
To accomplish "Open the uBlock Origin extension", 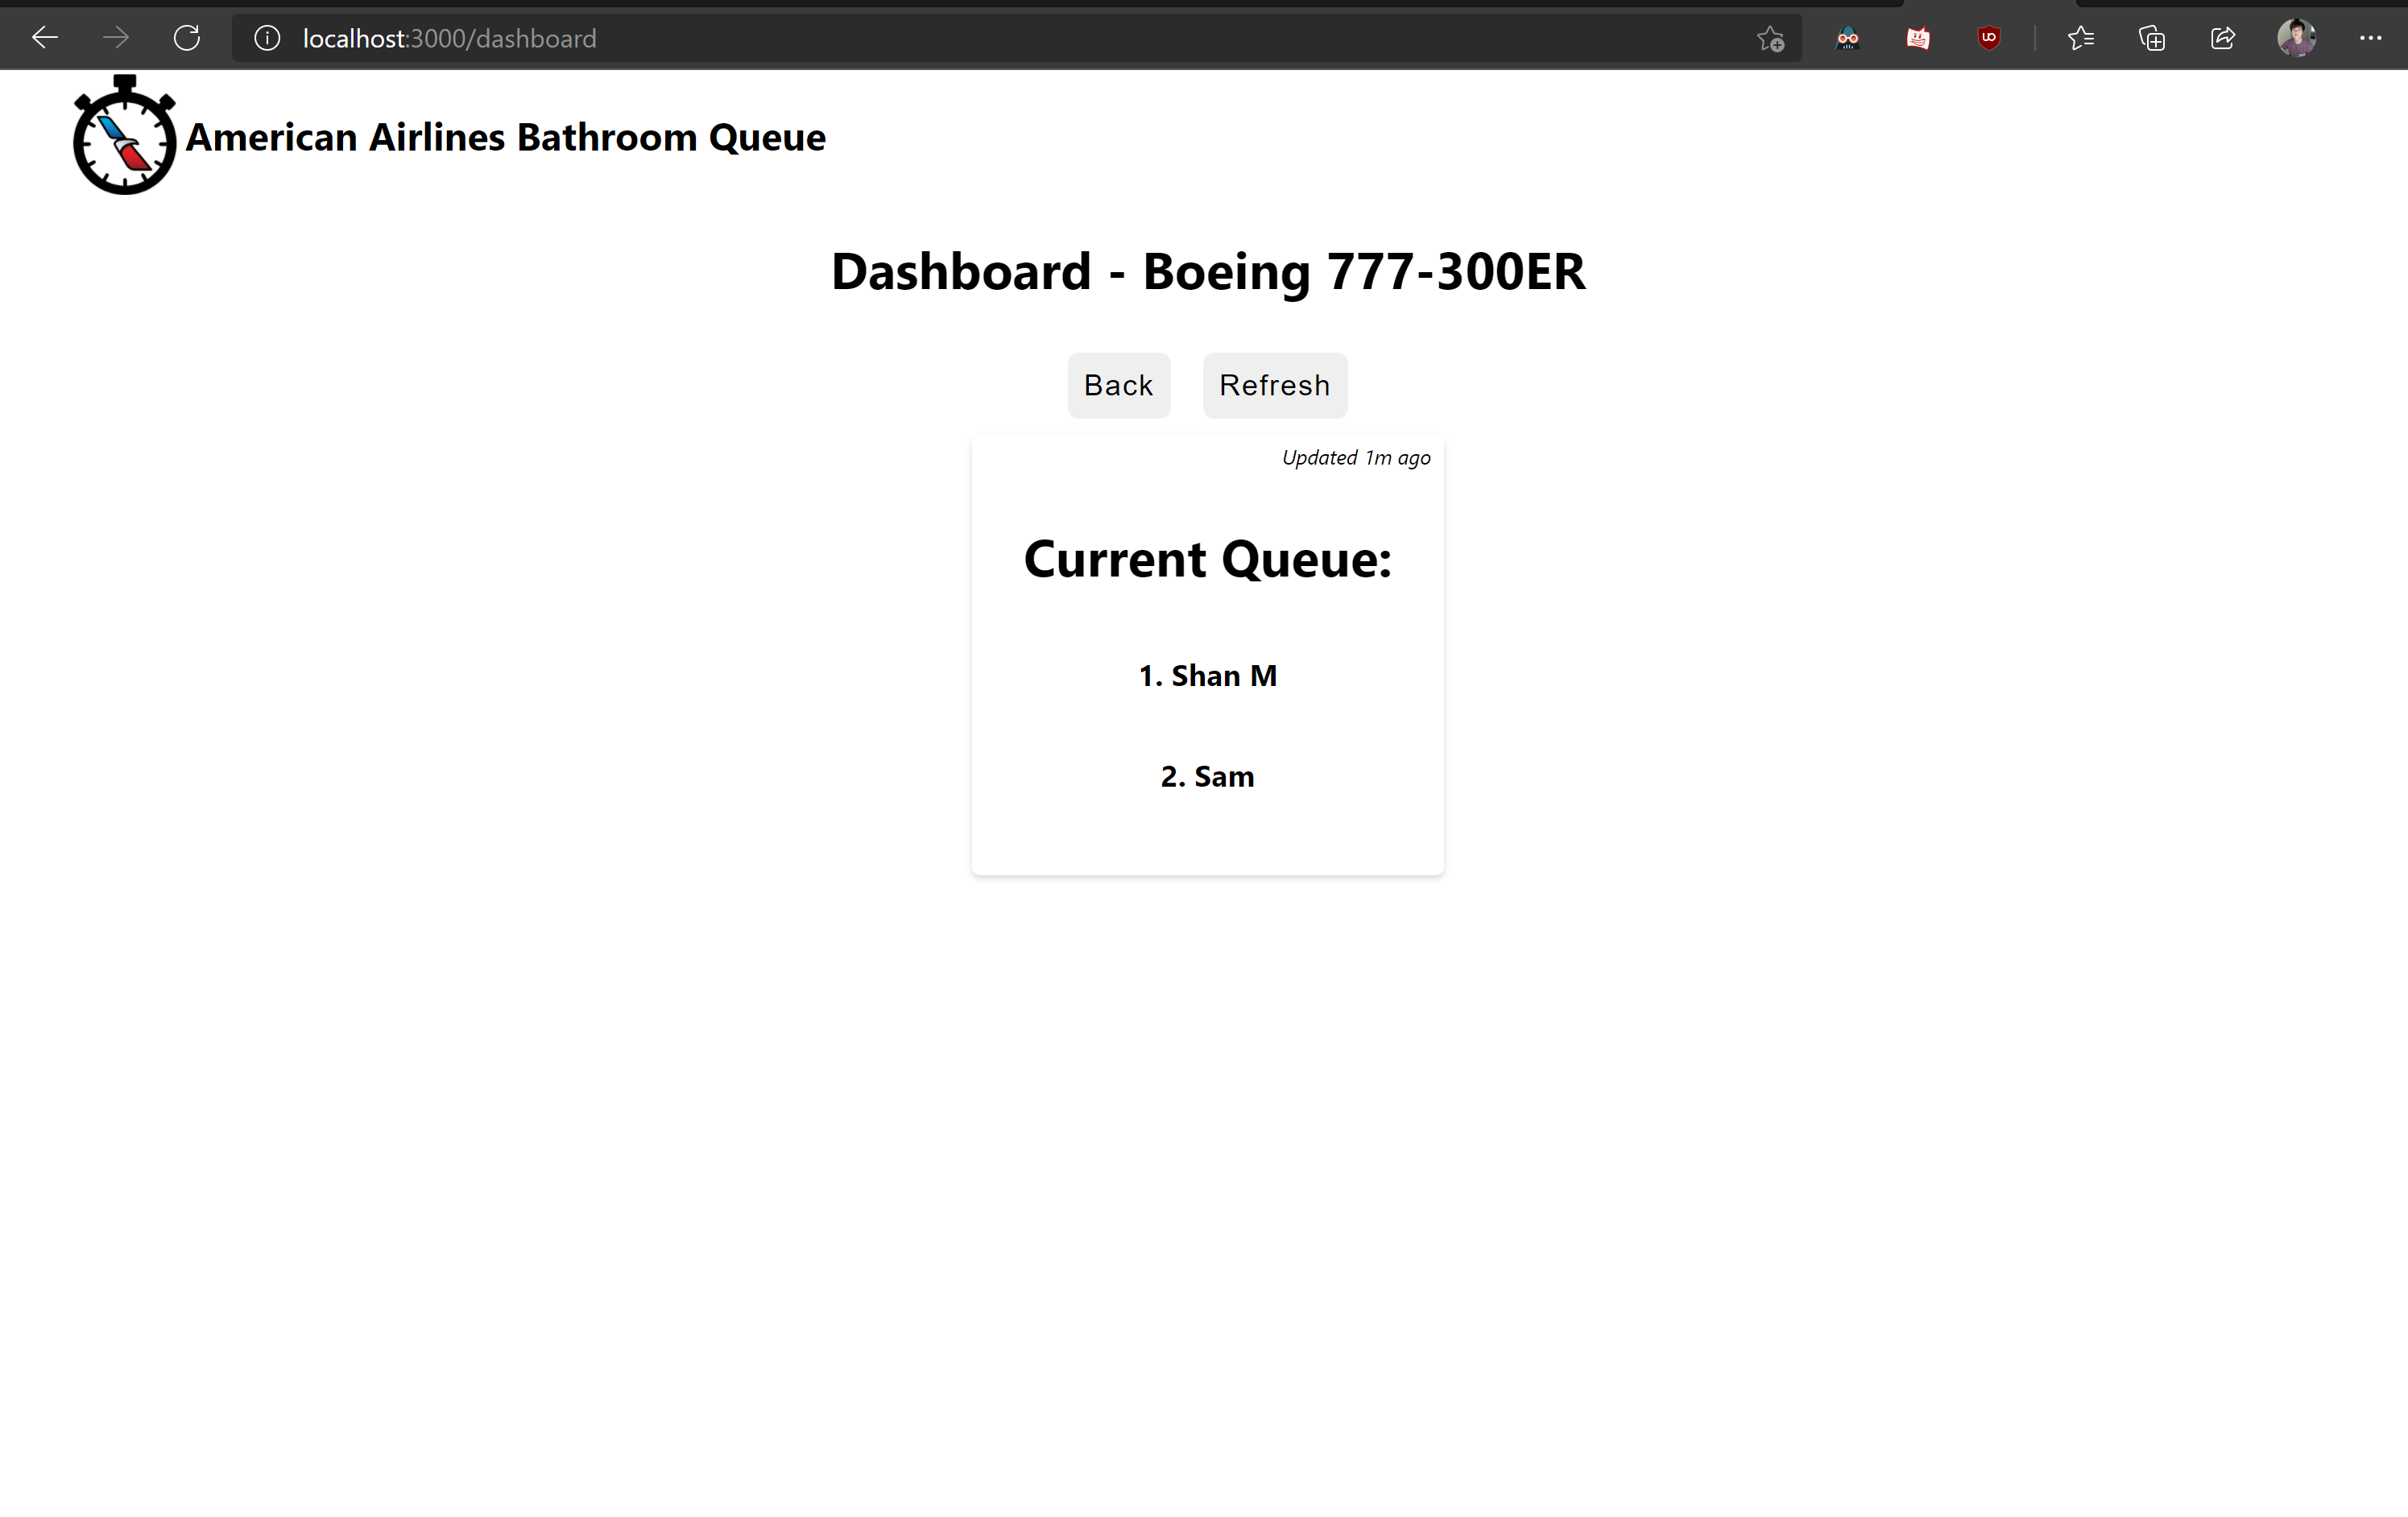I will pos(1988,39).
